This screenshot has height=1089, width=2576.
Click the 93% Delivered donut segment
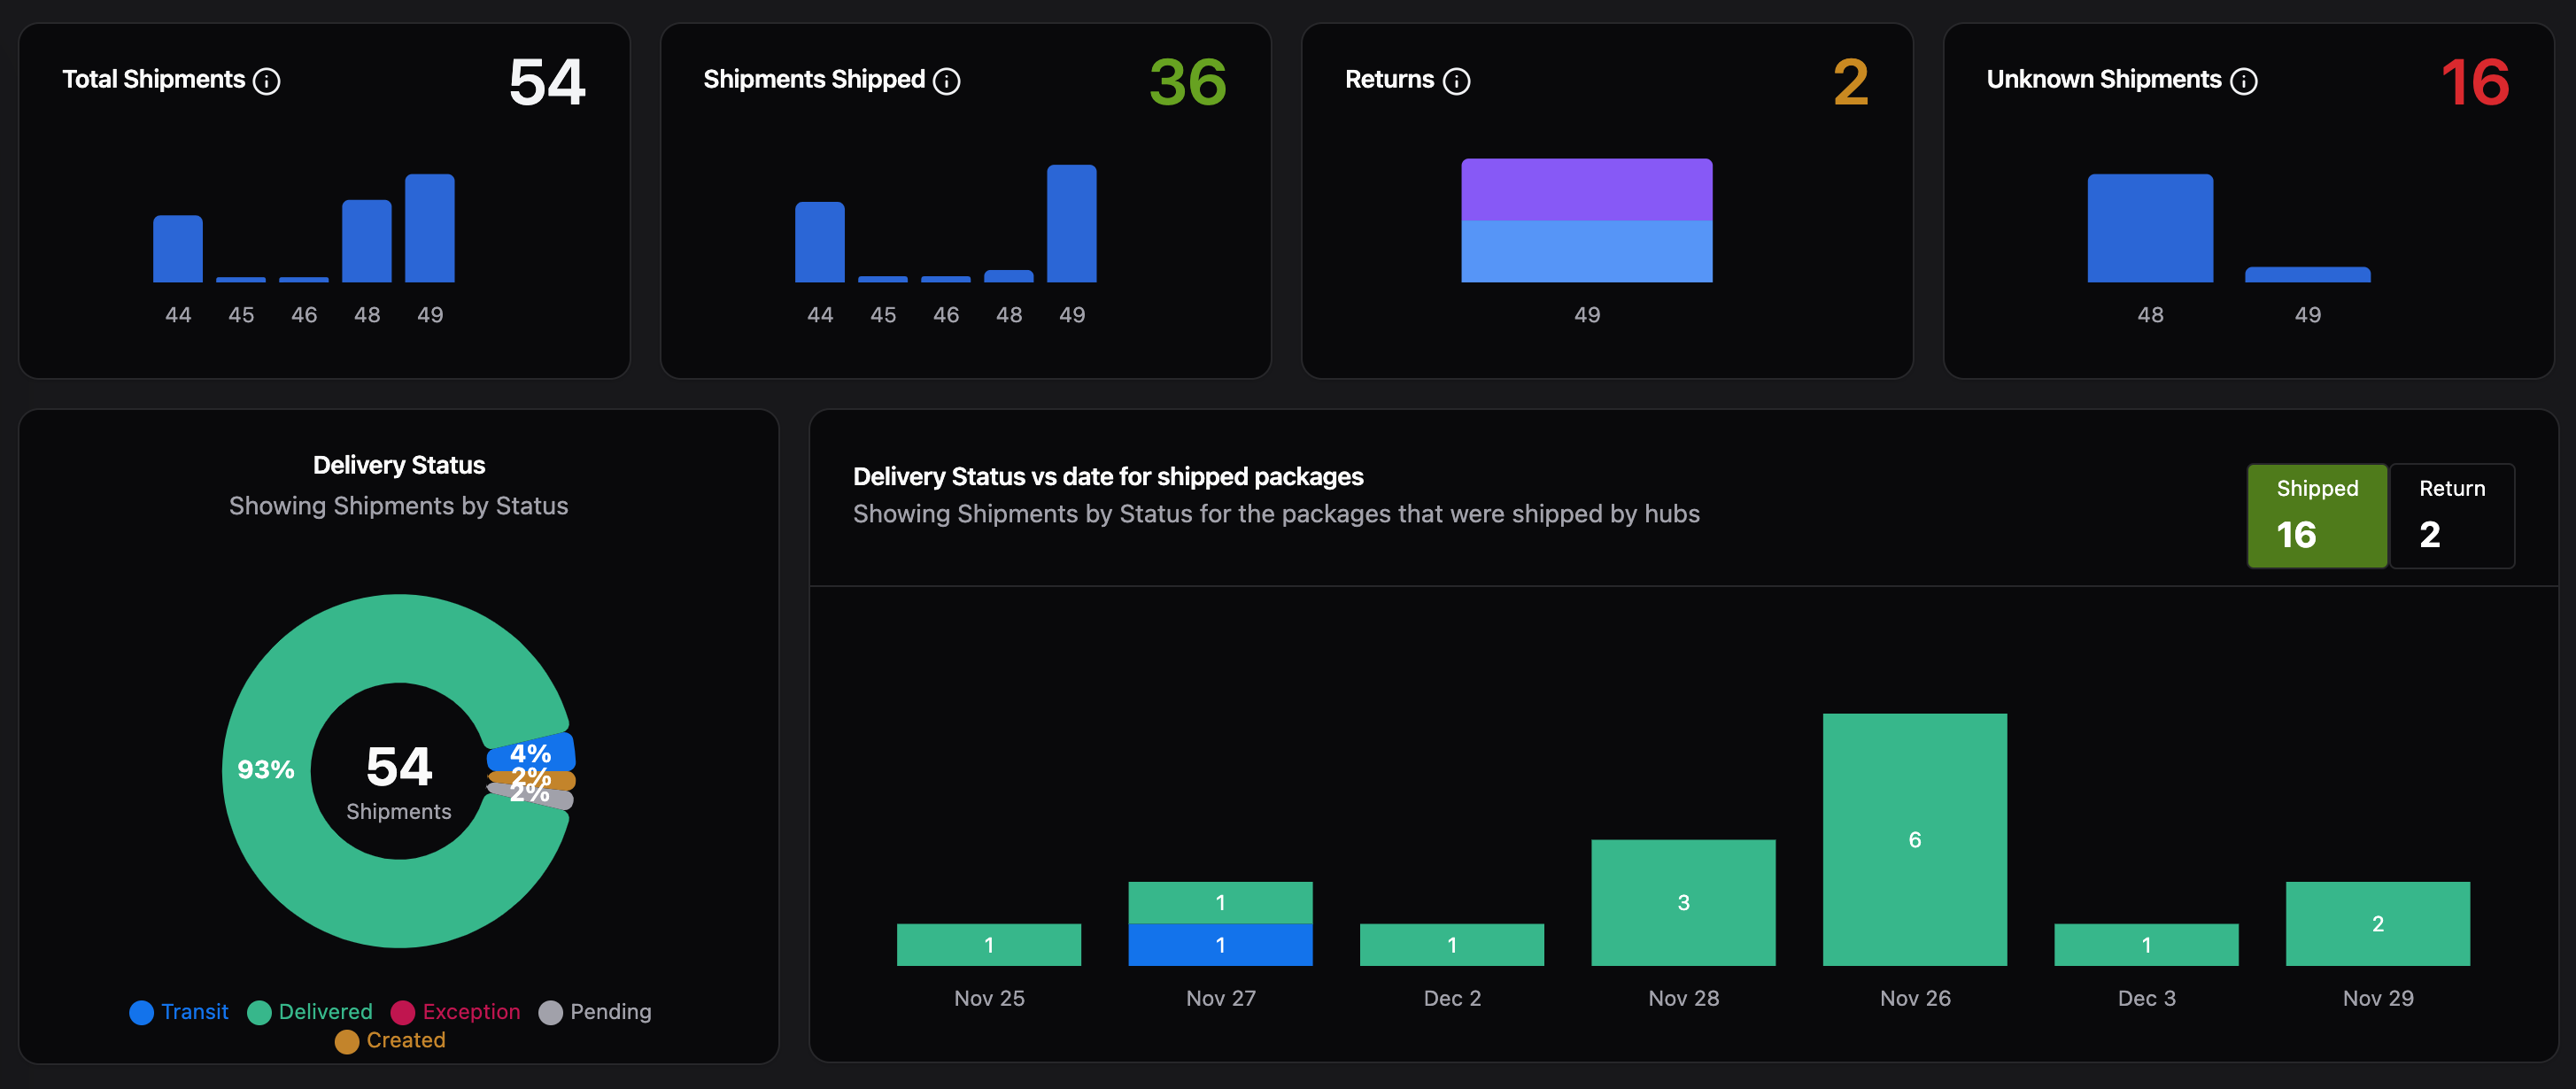click(265, 770)
